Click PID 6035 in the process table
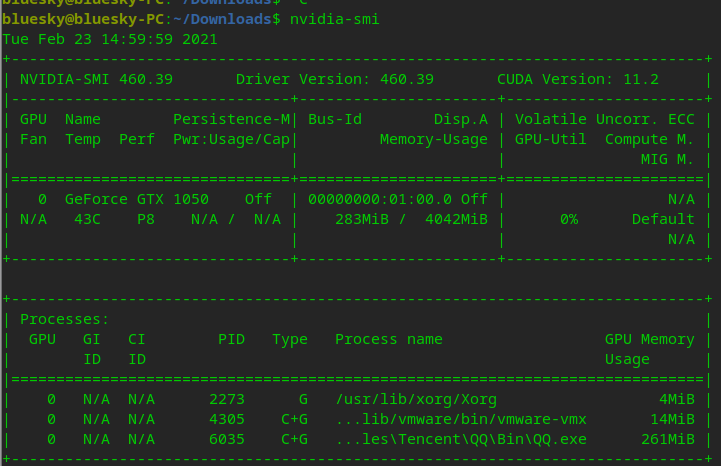This screenshot has height=466, width=721. (227, 439)
